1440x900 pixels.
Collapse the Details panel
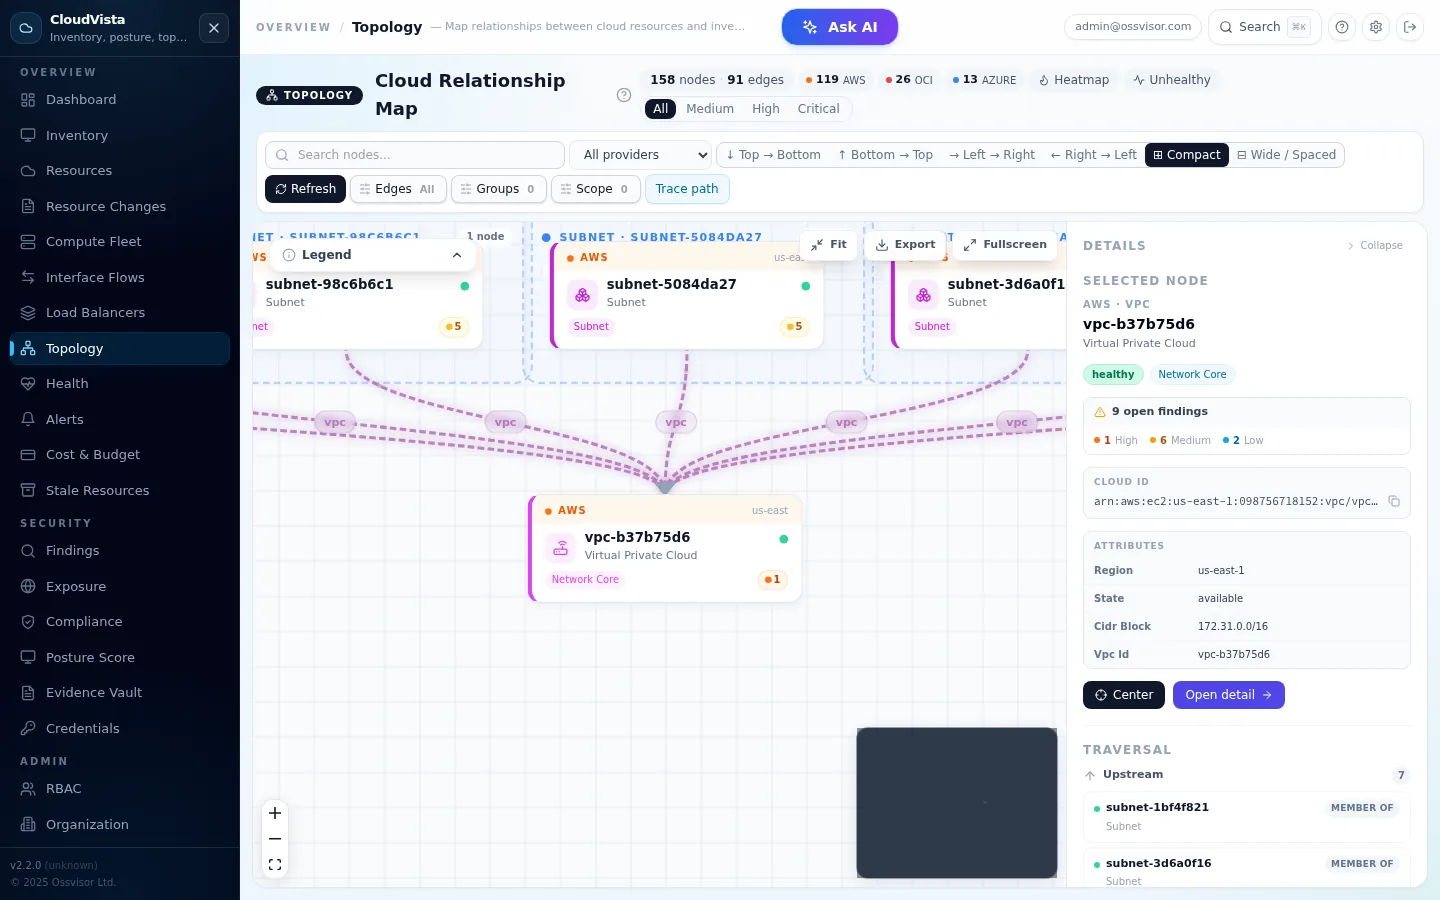click(1375, 246)
